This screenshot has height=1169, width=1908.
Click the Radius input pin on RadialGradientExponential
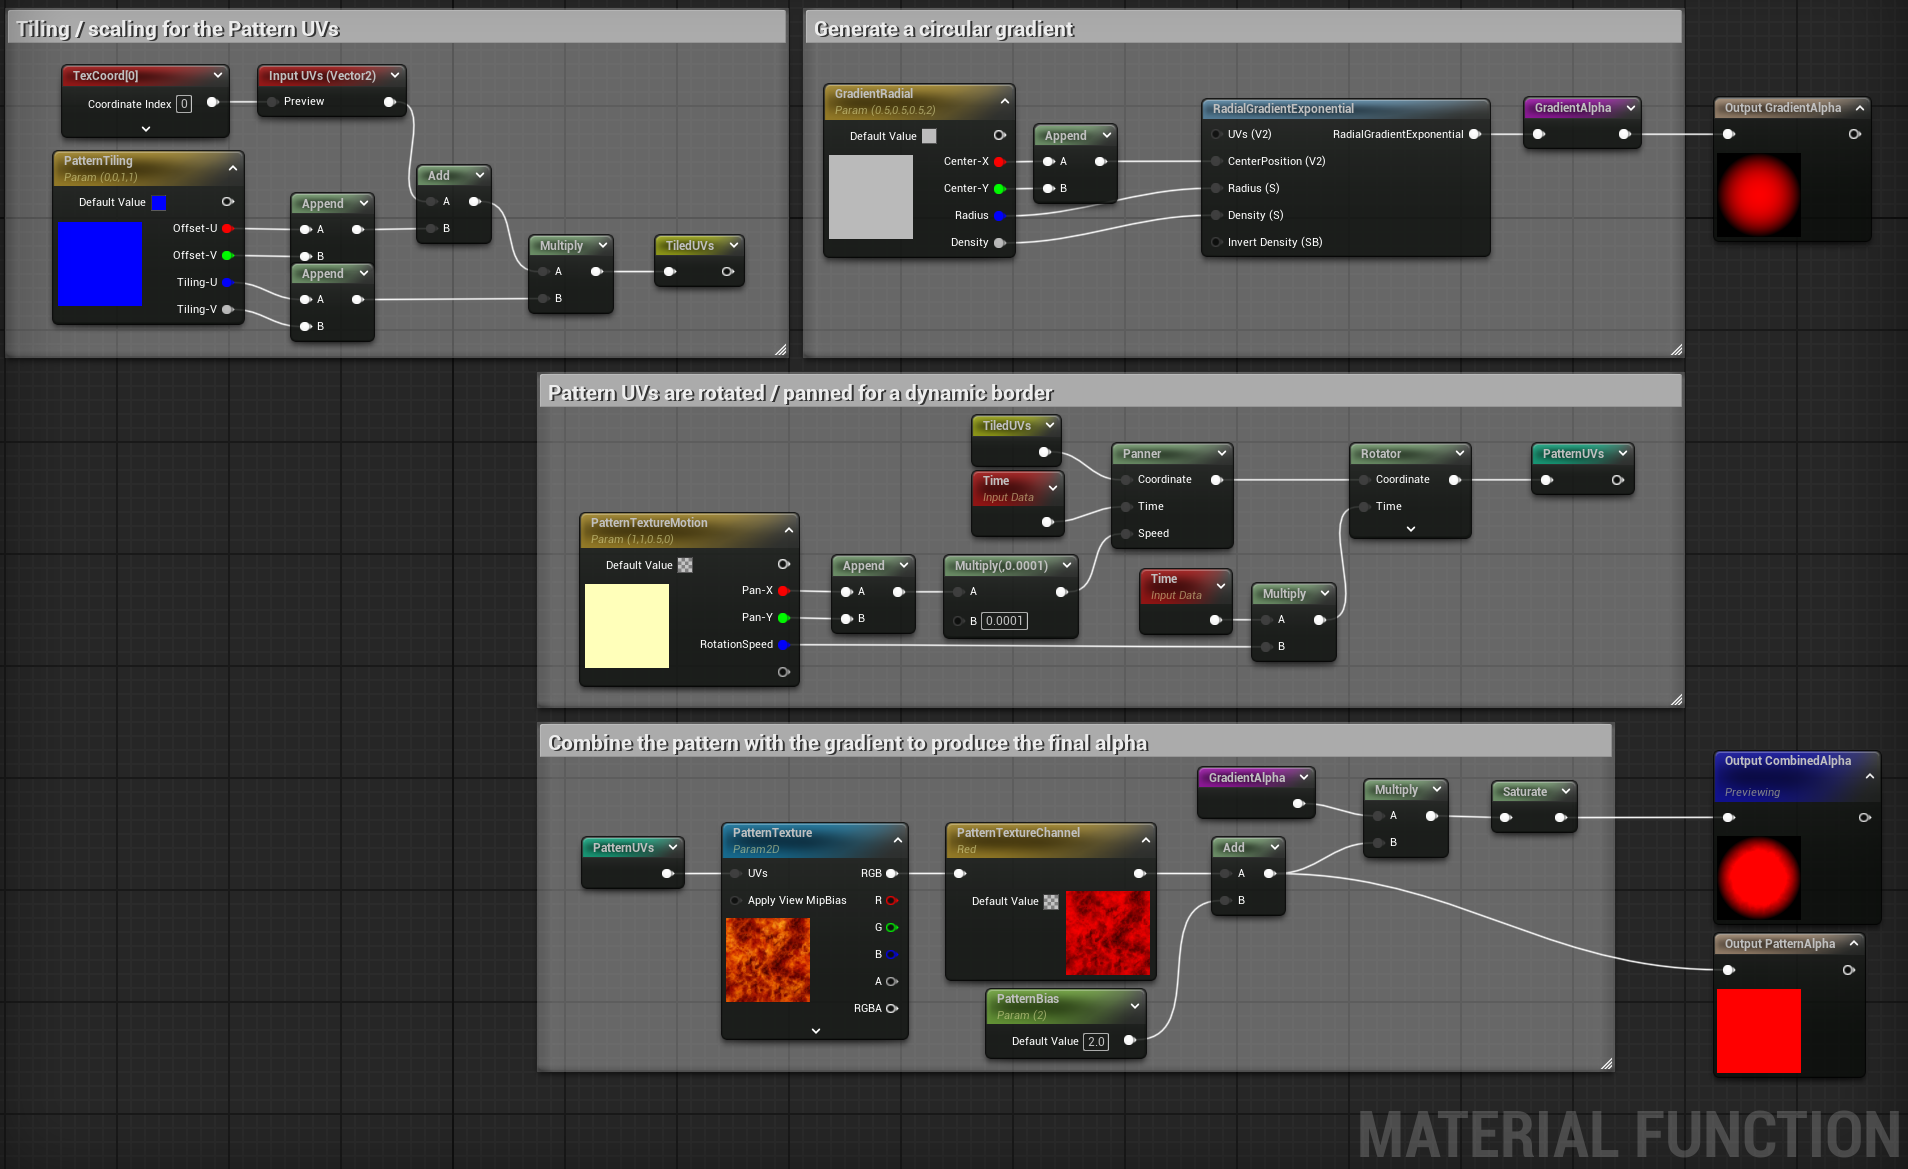click(x=1215, y=188)
